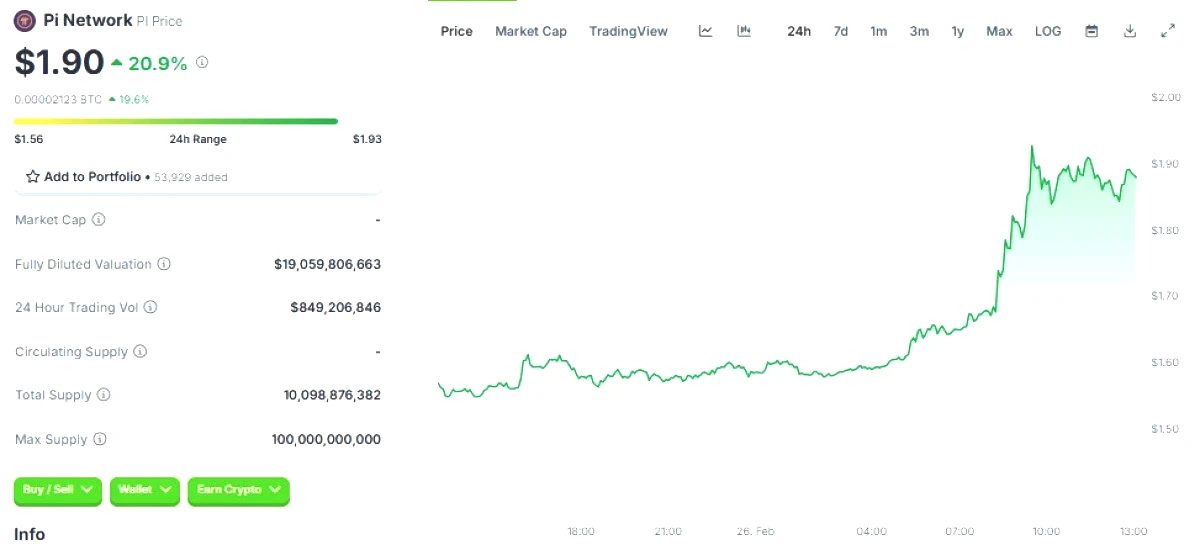
Task: Switch to line chart view icon
Action: click(705, 31)
